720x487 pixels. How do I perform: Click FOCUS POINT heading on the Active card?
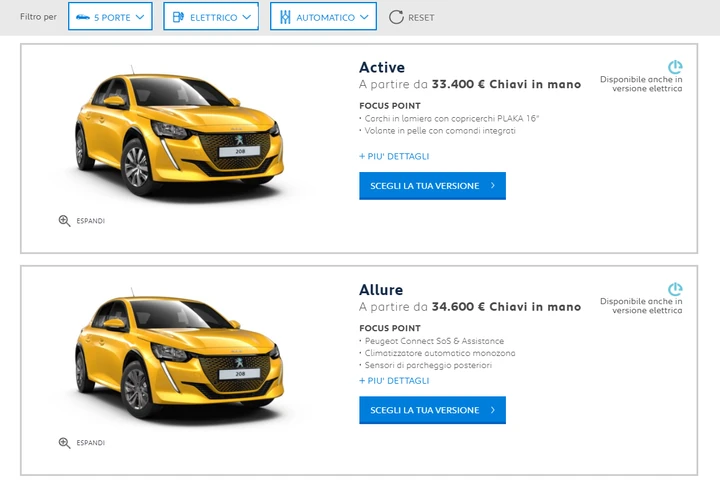pyautogui.click(x=390, y=106)
